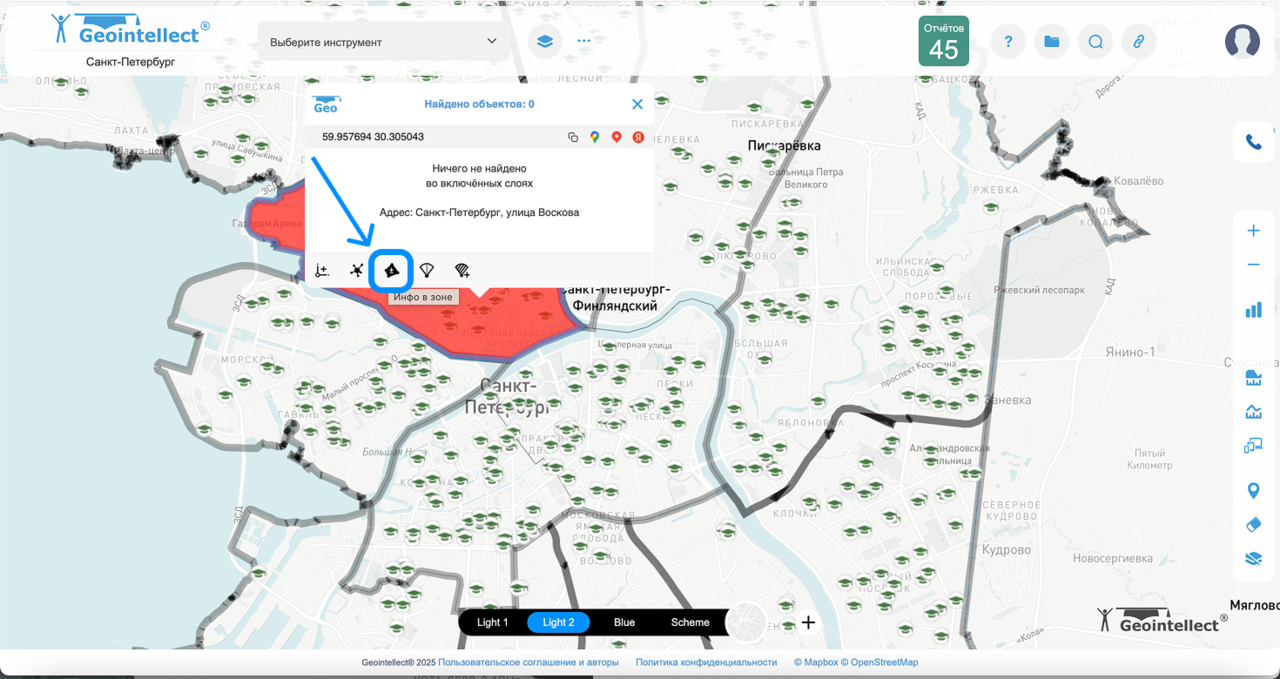Open the user profile avatar menu

point(1242,41)
